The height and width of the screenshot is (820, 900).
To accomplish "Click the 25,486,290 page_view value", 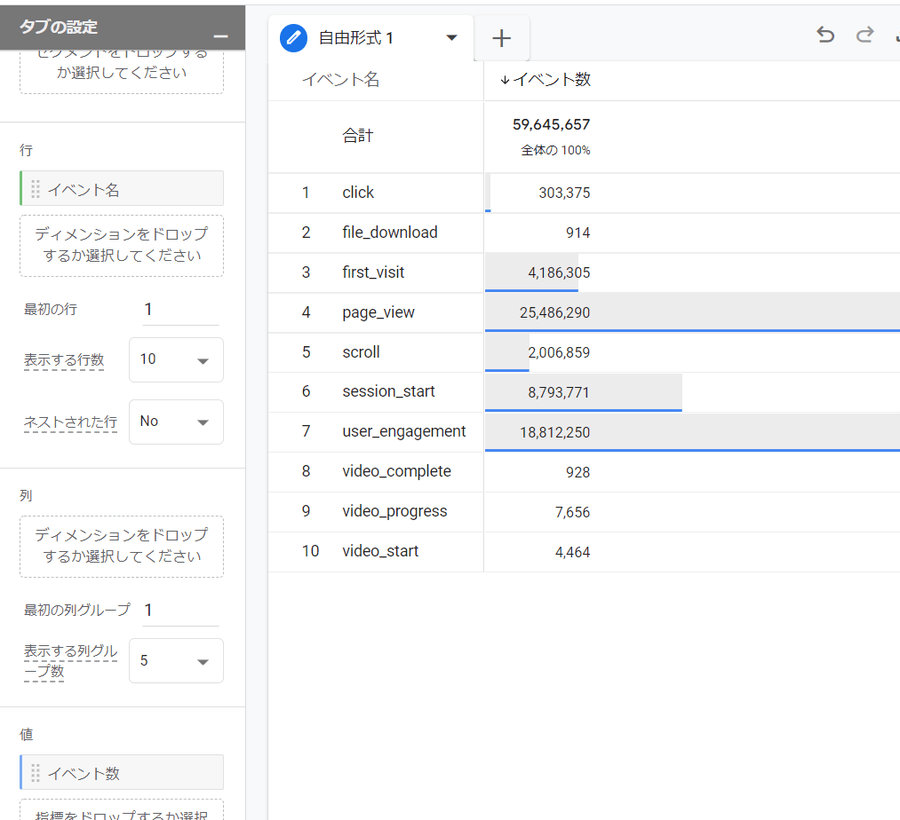I will click(554, 313).
